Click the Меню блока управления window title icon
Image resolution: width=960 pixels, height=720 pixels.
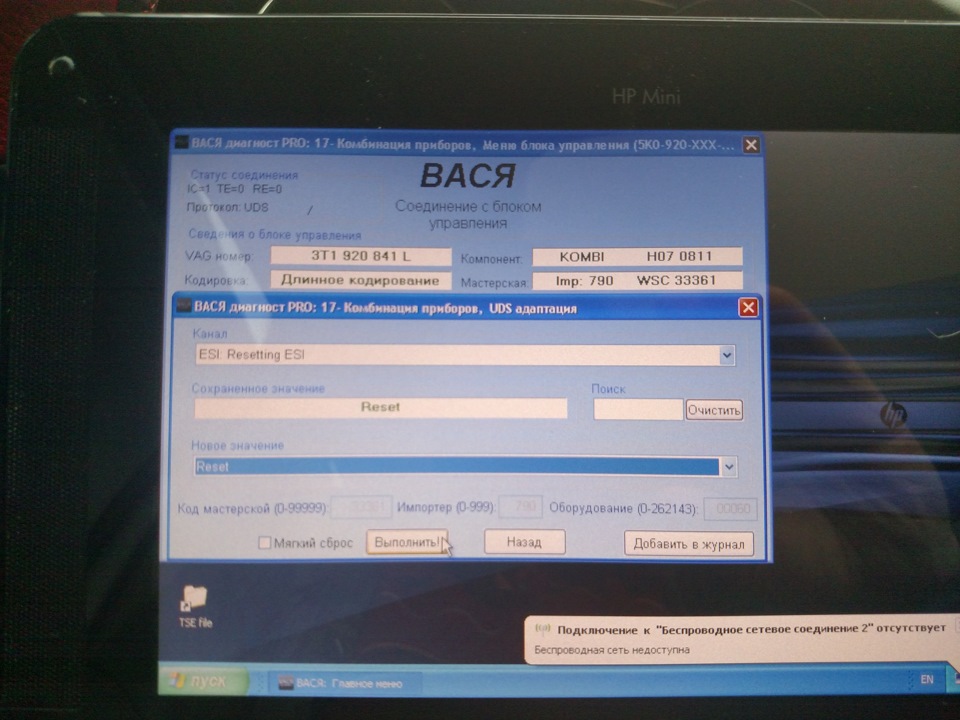point(181,143)
